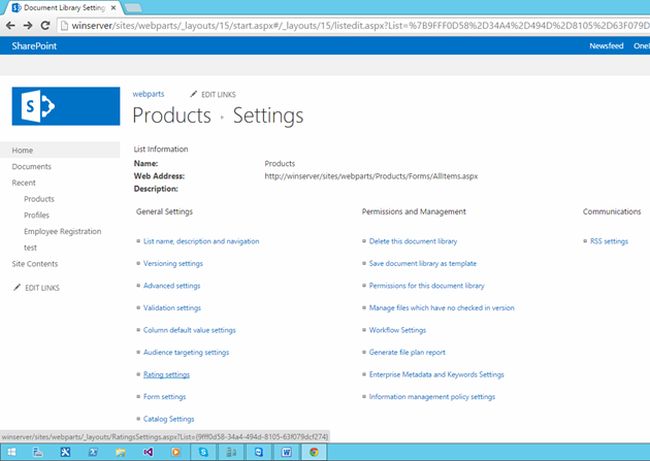Open Audience targeting settings
The width and height of the screenshot is (650, 461).
186,352
